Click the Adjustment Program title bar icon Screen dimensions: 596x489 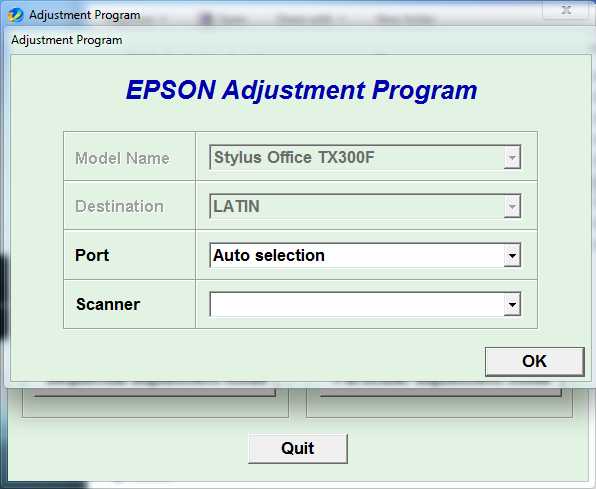(16, 15)
